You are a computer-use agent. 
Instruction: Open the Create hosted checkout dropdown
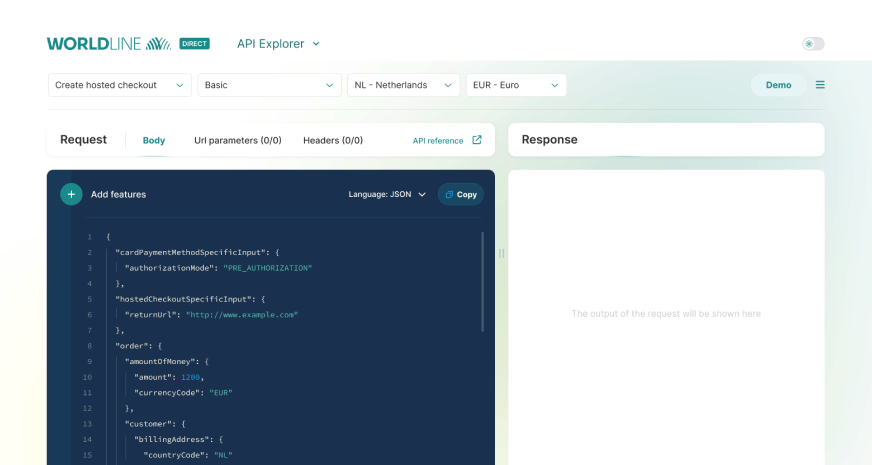(119, 85)
